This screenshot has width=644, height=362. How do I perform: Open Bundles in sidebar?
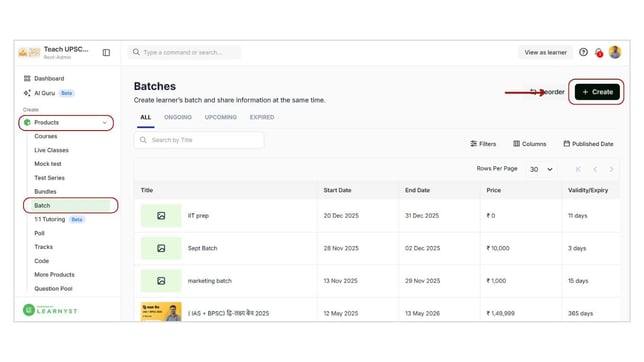point(45,192)
